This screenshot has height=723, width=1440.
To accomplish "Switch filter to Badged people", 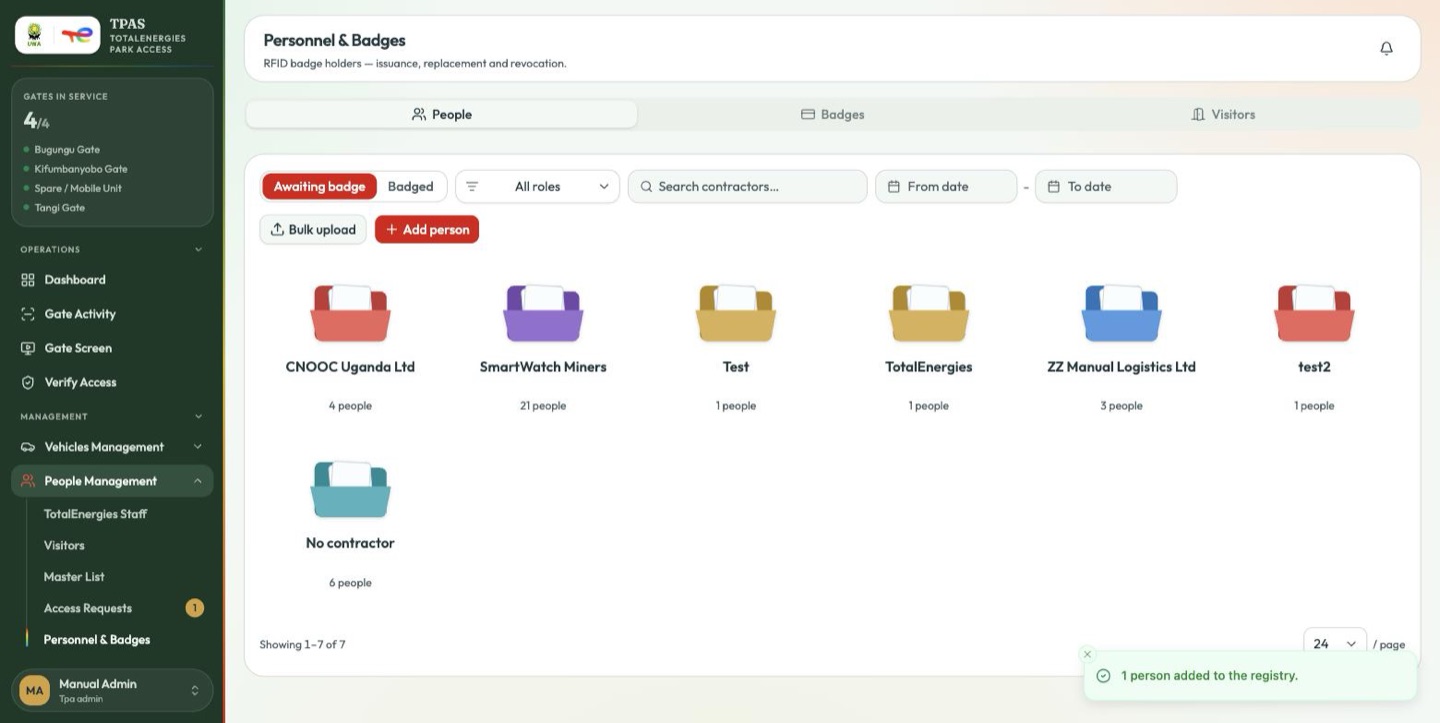I will pos(411,186).
